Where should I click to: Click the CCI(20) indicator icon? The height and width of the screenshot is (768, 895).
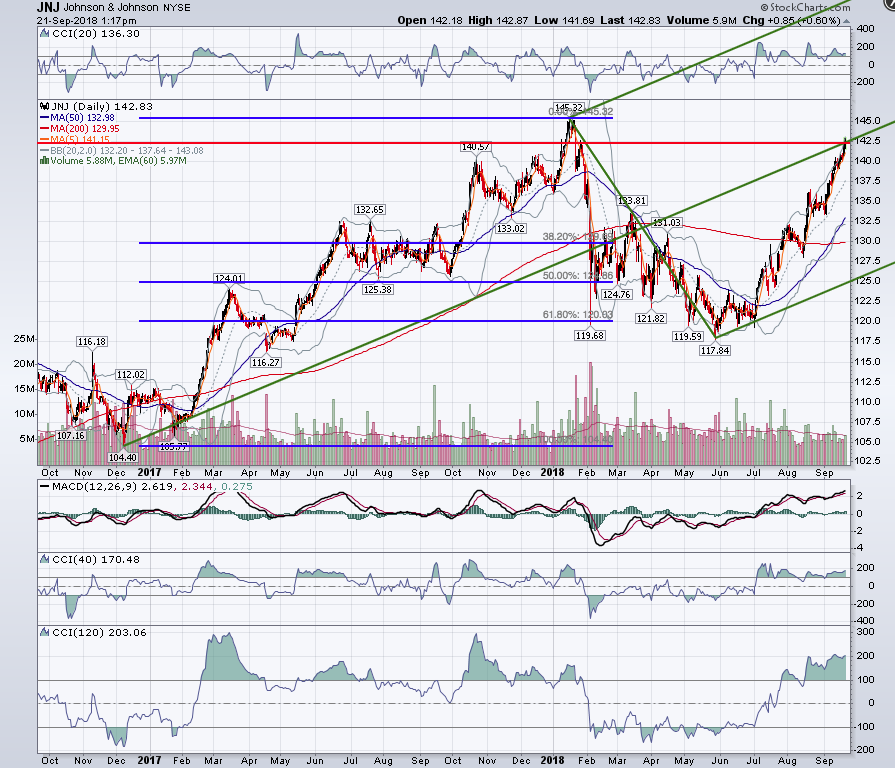(x=45, y=34)
